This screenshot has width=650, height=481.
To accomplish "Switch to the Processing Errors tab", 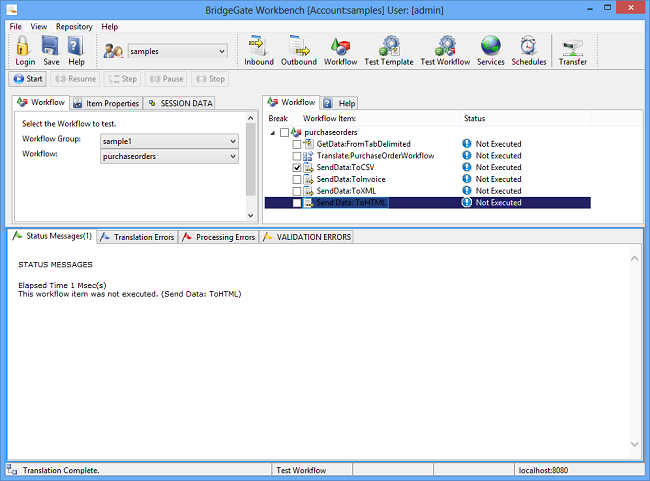I will [x=219, y=237].
